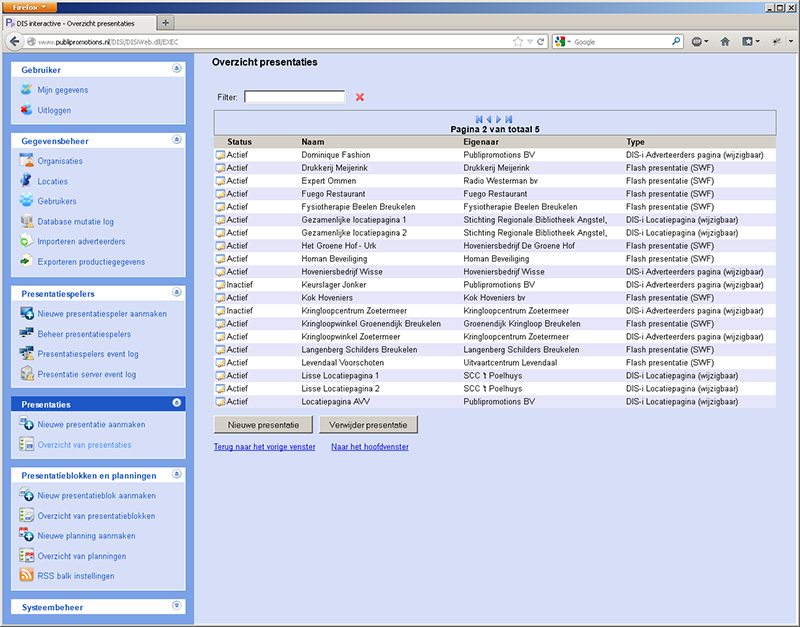Click the Nieuwe presentatie button

pyautogui.click(x=263, y=425)
